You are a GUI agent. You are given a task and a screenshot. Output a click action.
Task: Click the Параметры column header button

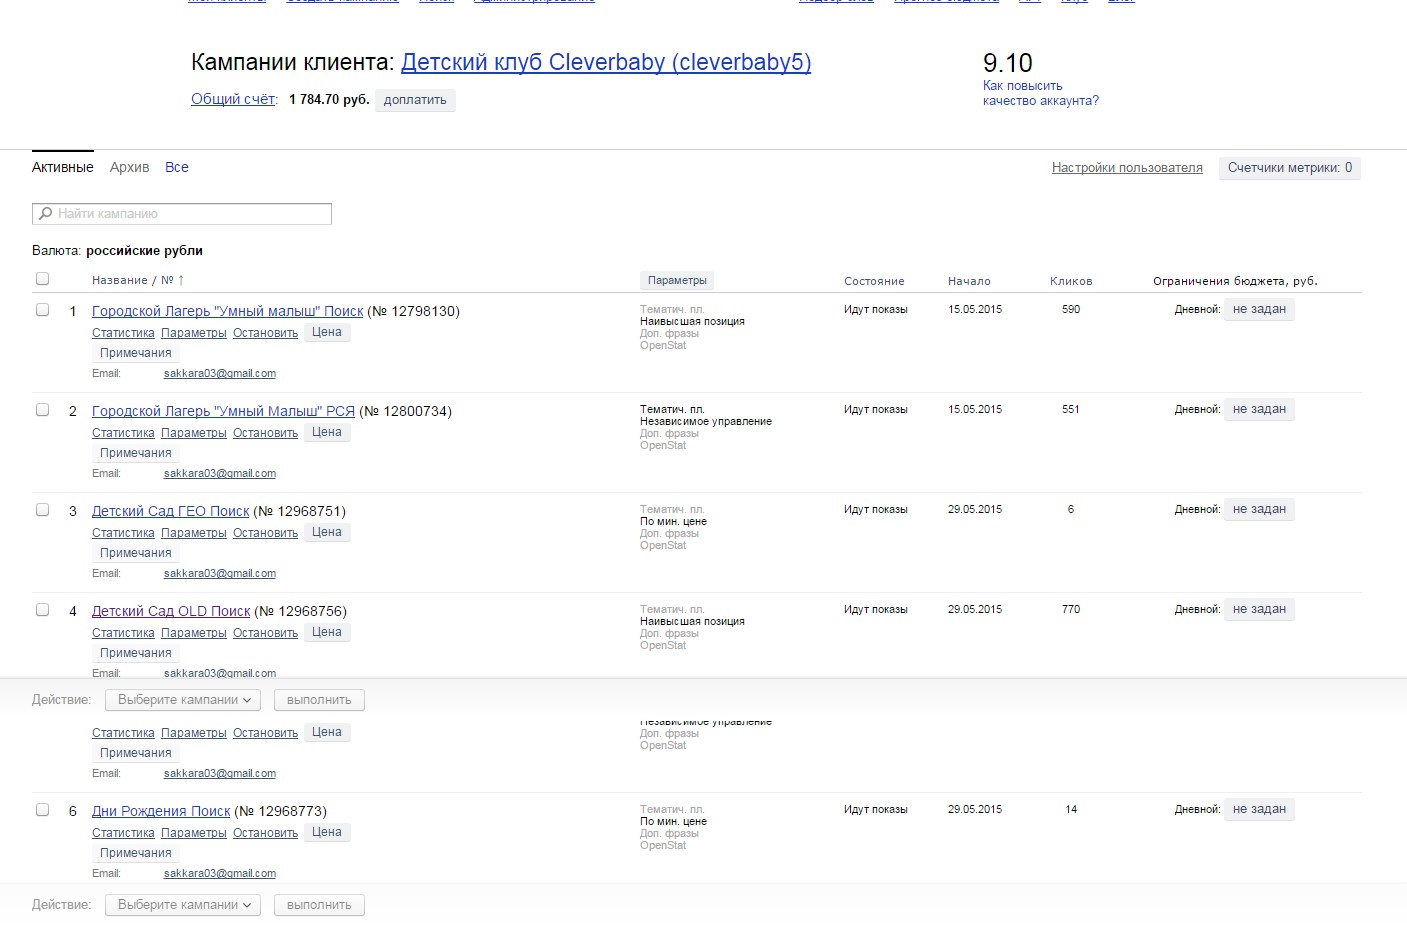coord(677,280)
